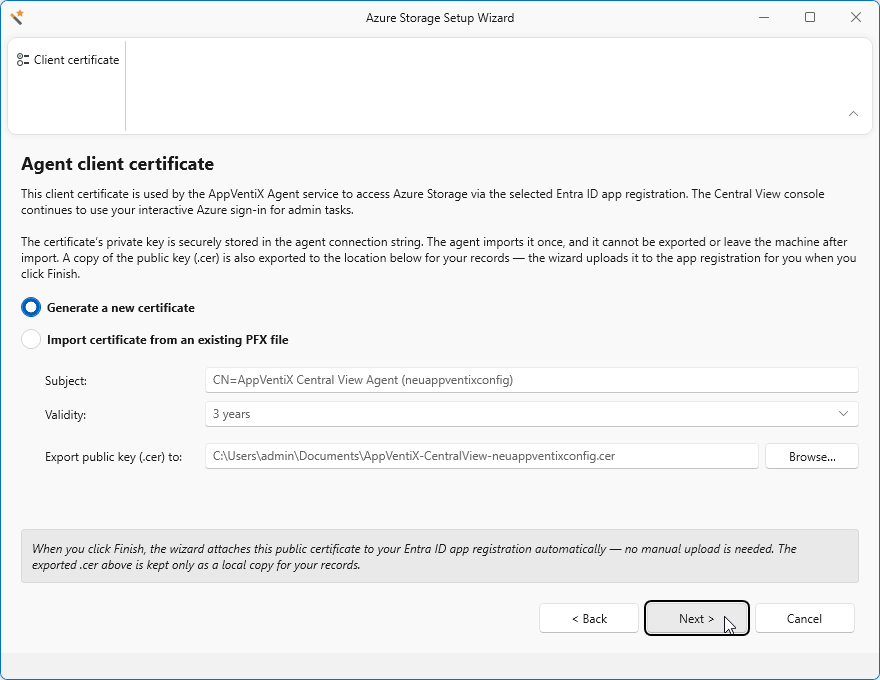Maximize the wizard window
Viewport: 880px width, 680px height.
coord(810,17)
